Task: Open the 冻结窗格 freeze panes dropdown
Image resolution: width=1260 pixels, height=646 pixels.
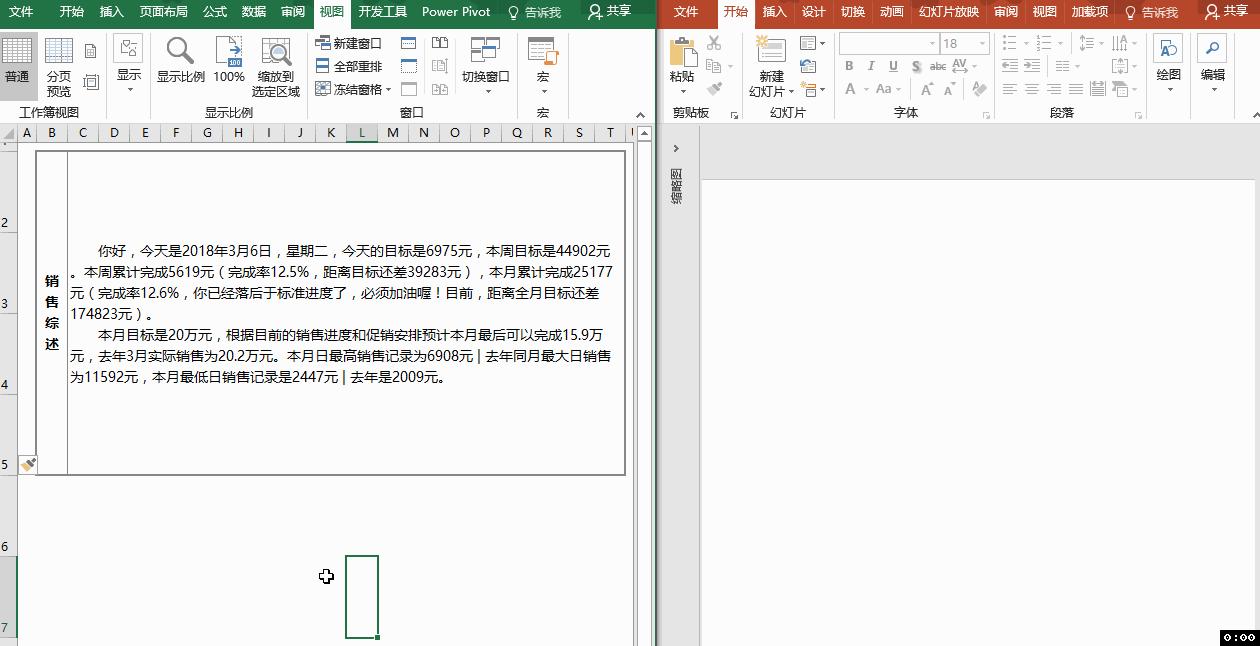Action: [x=352, y=89]
